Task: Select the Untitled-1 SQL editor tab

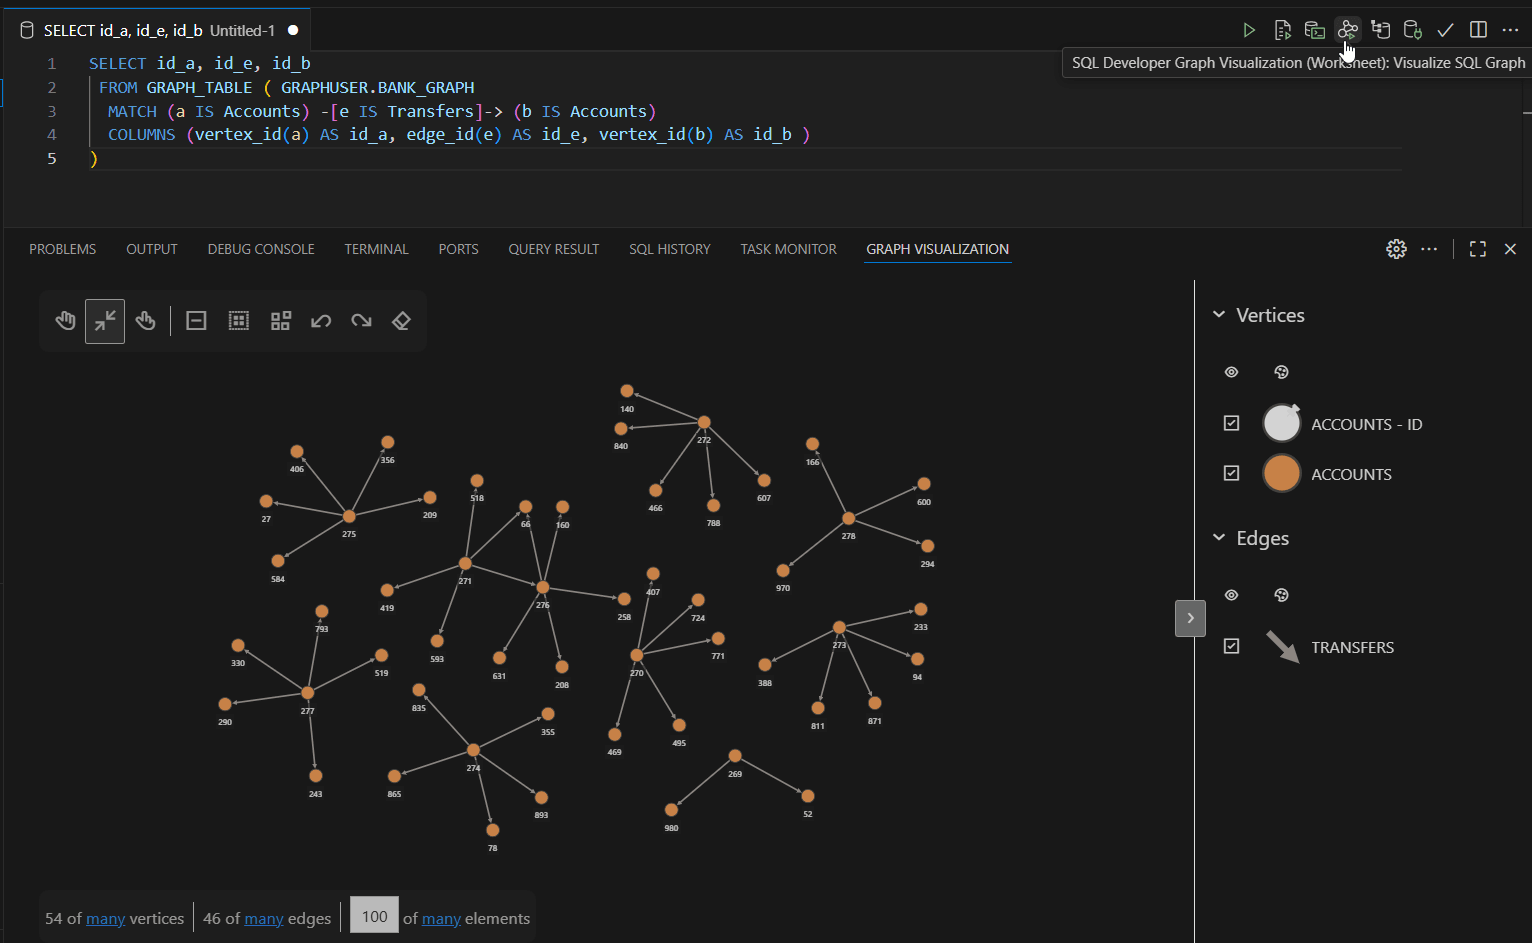Action: click(158, 31)
